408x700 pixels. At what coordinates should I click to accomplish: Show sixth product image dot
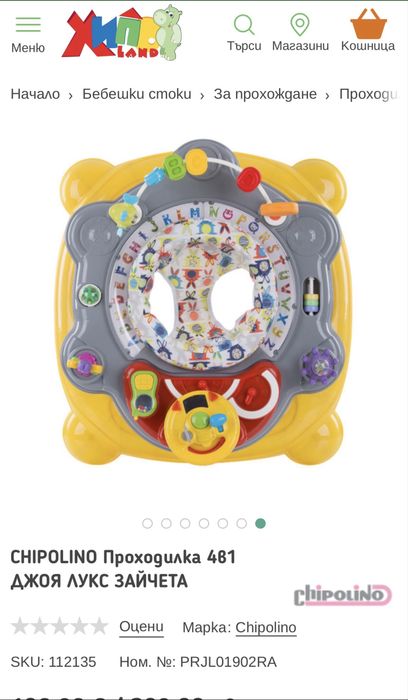tap(241, 523)
